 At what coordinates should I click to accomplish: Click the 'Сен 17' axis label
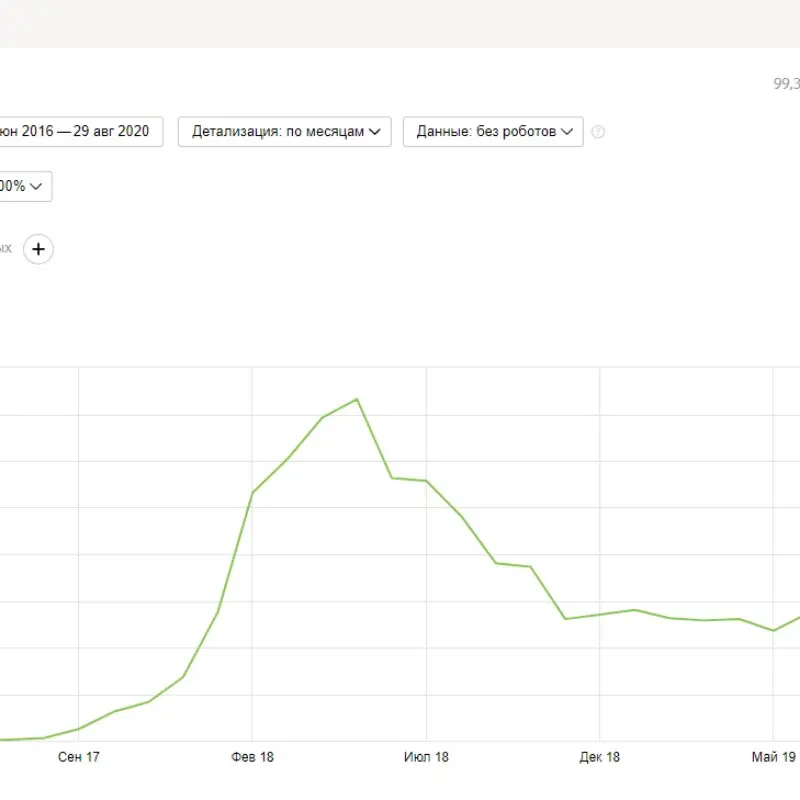tap(79, 757)
